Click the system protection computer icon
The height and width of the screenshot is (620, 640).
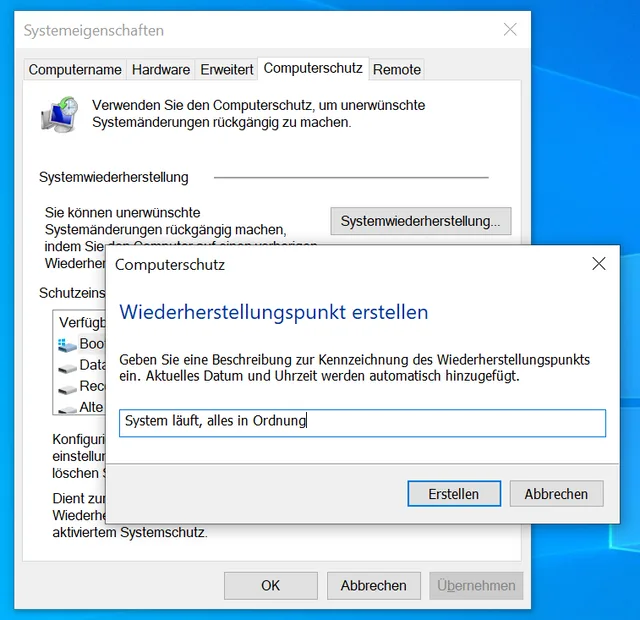60,114
